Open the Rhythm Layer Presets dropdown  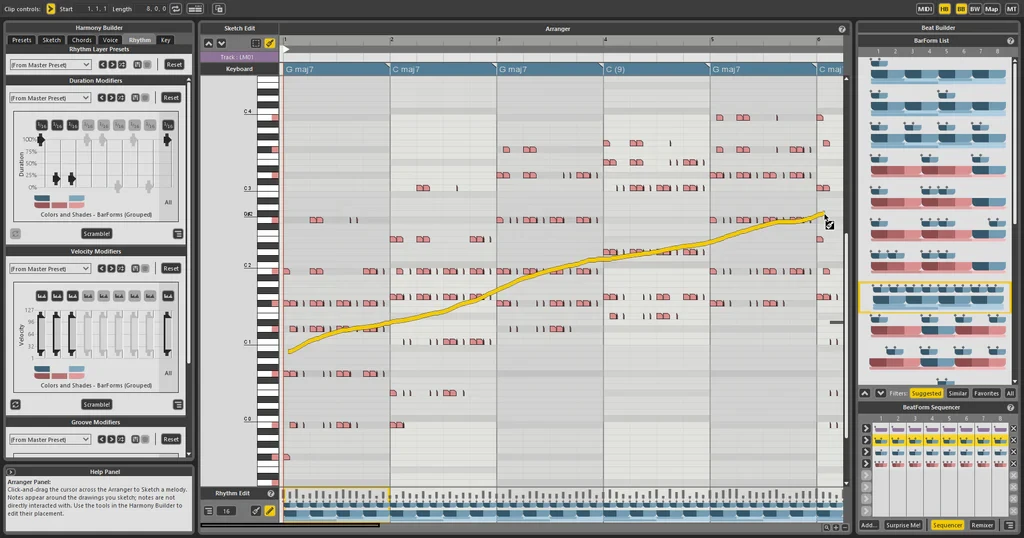tap(50, 64)
